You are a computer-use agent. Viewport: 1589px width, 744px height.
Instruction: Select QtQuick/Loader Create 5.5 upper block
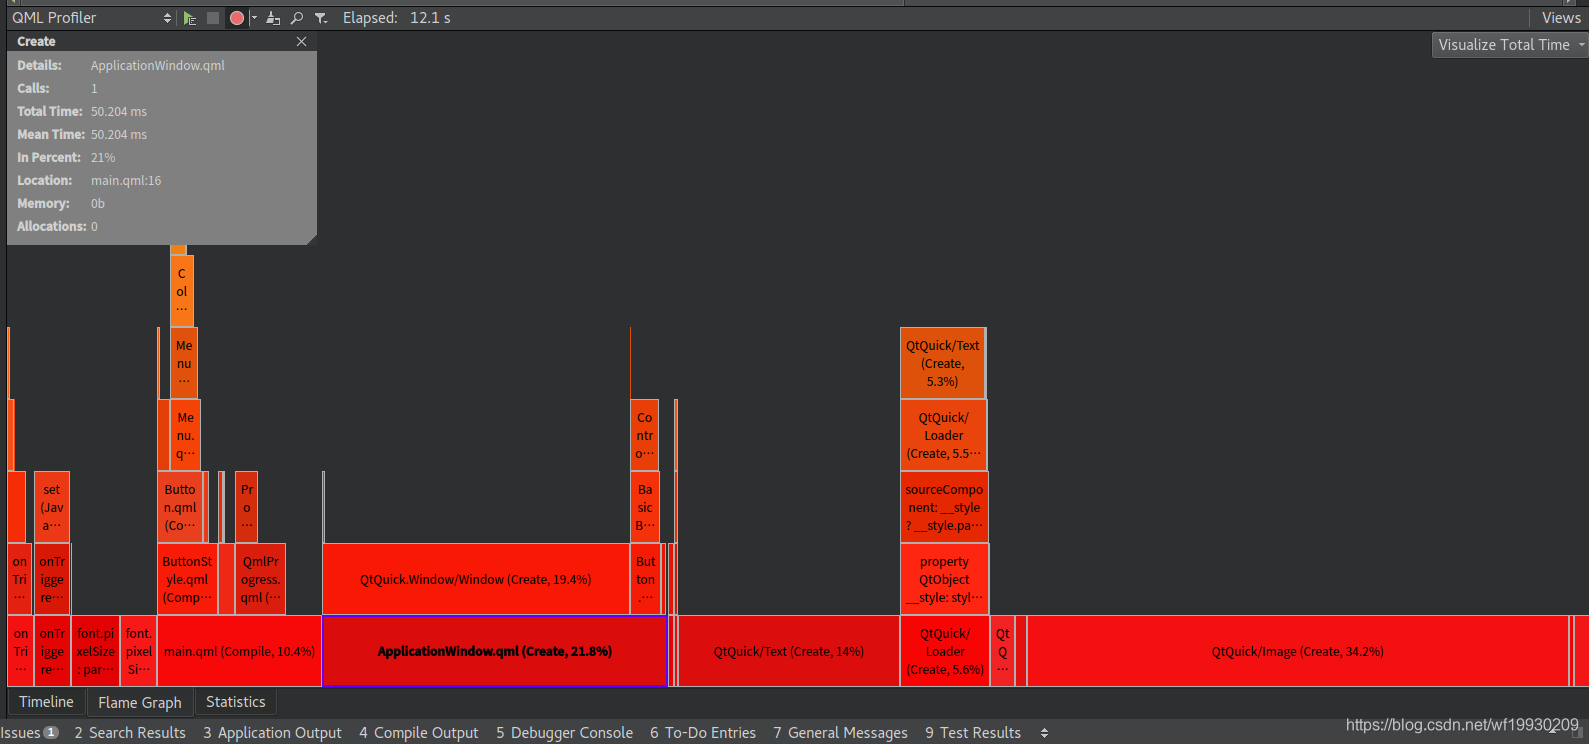pos(944,435)
